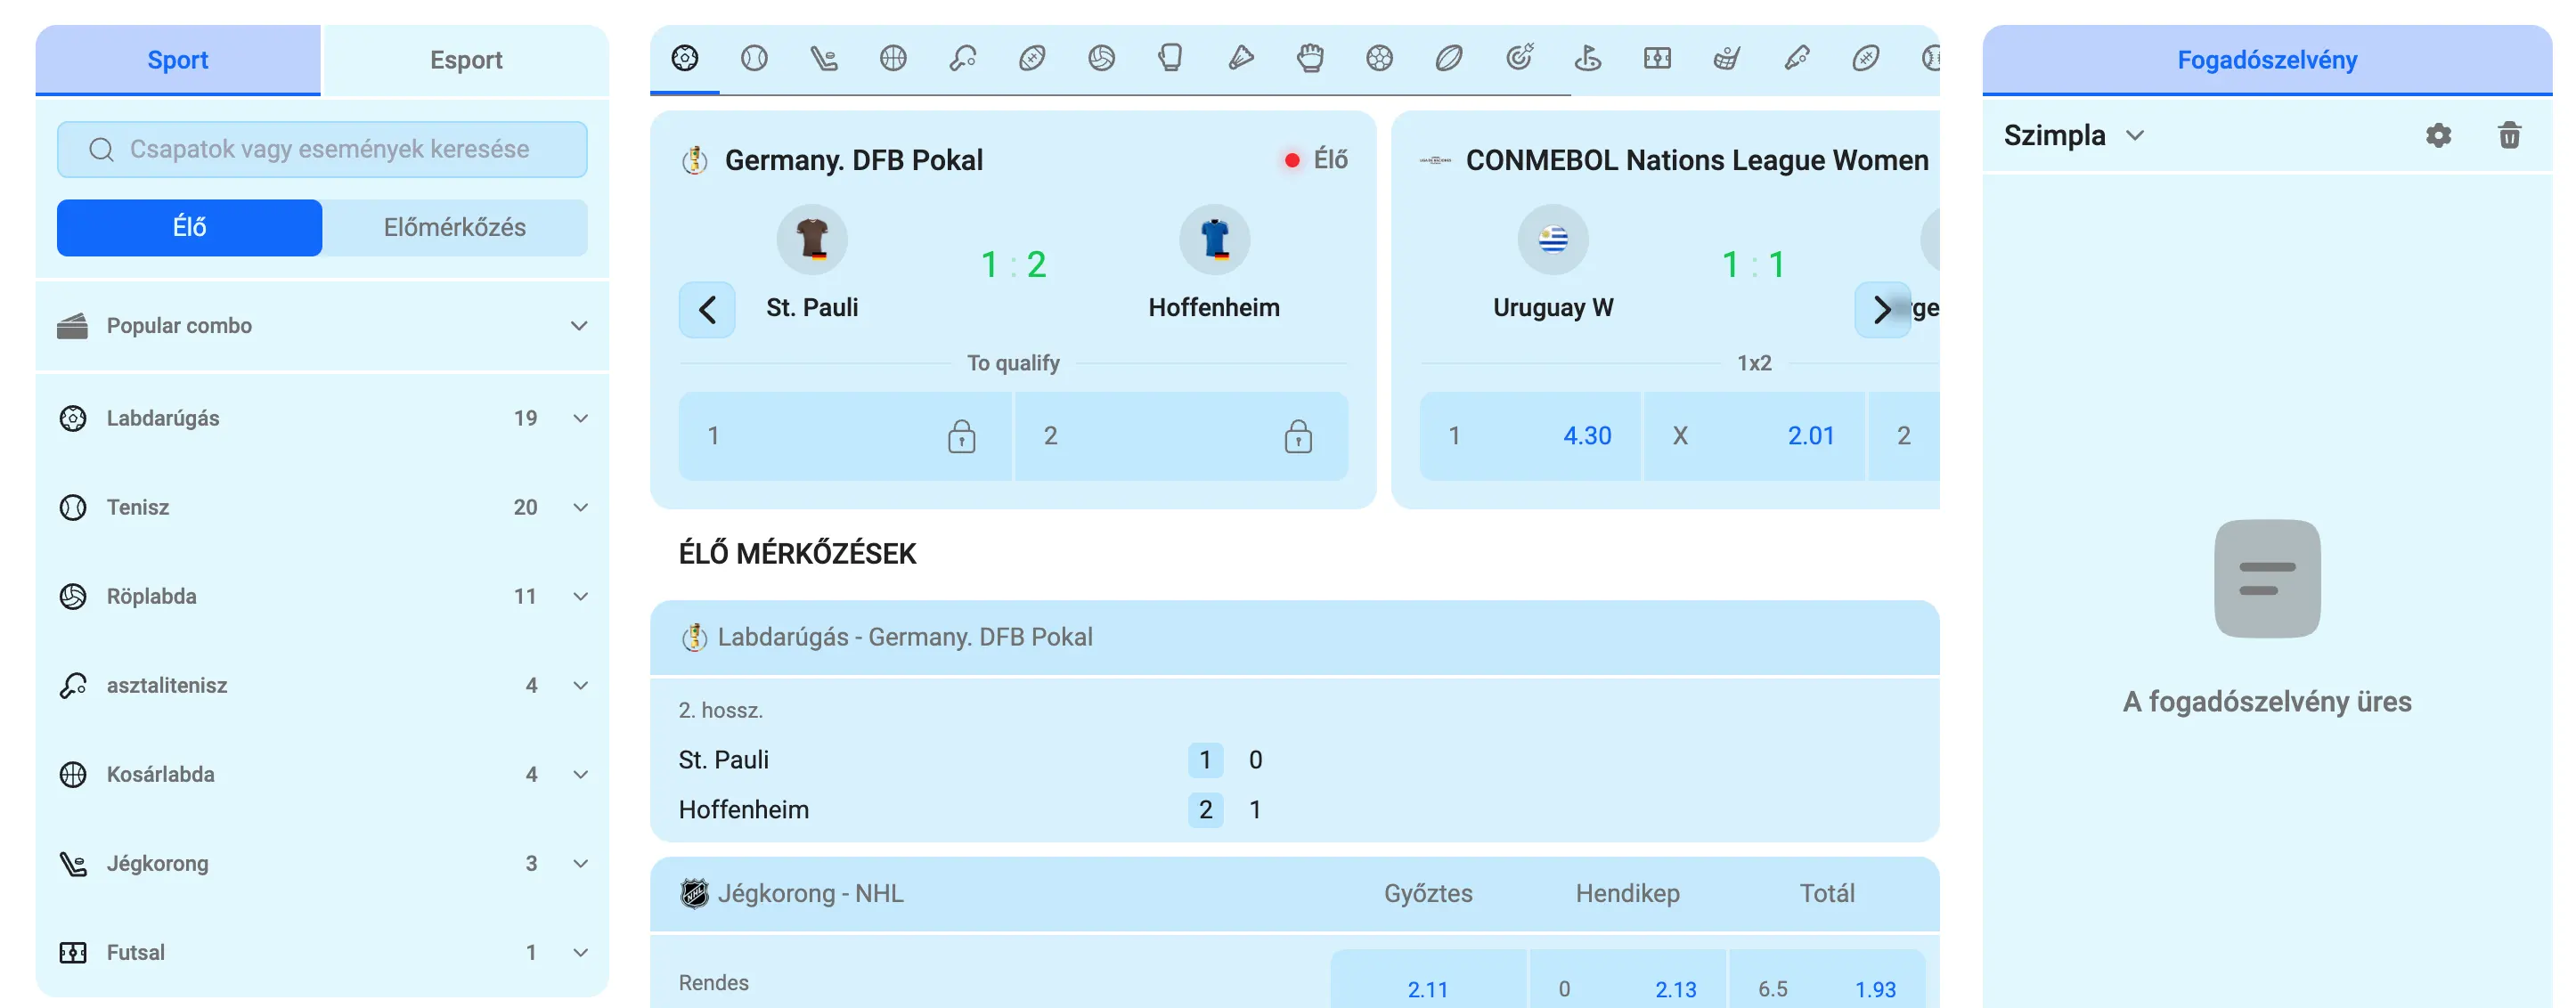The image size is (2576, 1008).
Task: Switch to Előmérkőzés pre-match mode
Action: point(454,227)
